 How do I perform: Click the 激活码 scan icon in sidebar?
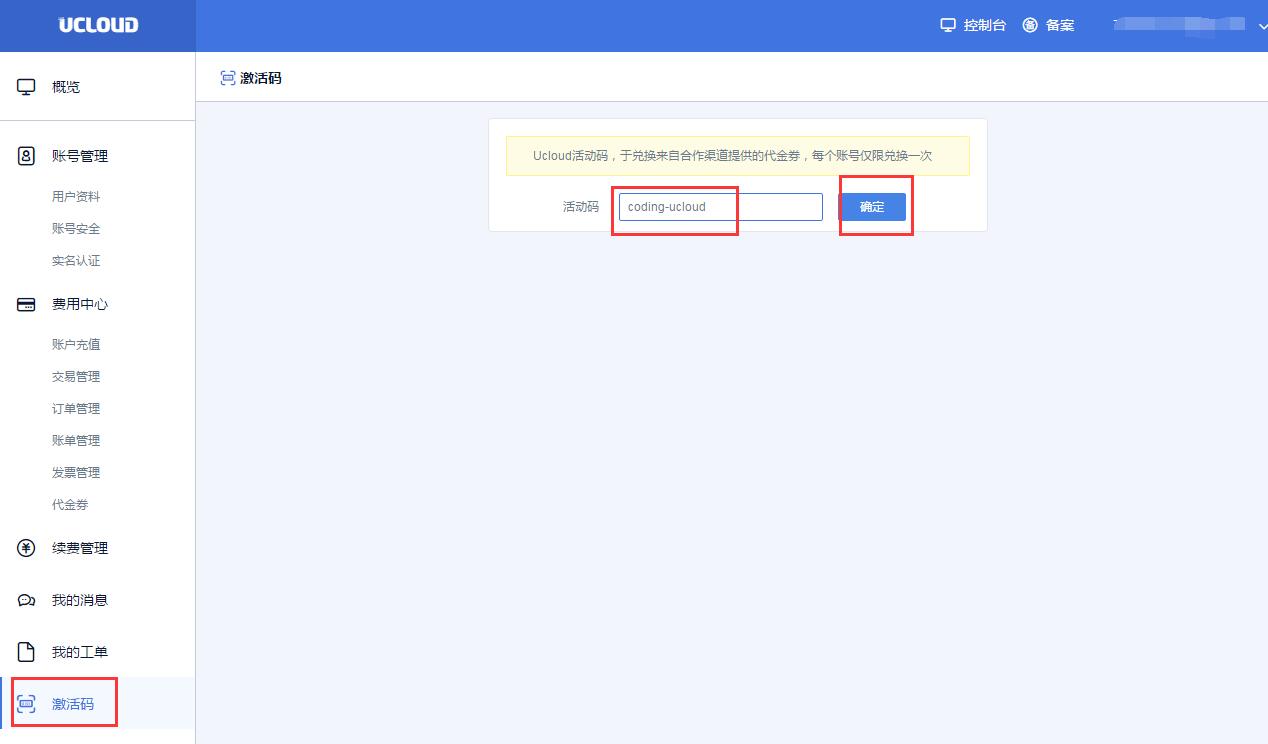click(27, 704)
